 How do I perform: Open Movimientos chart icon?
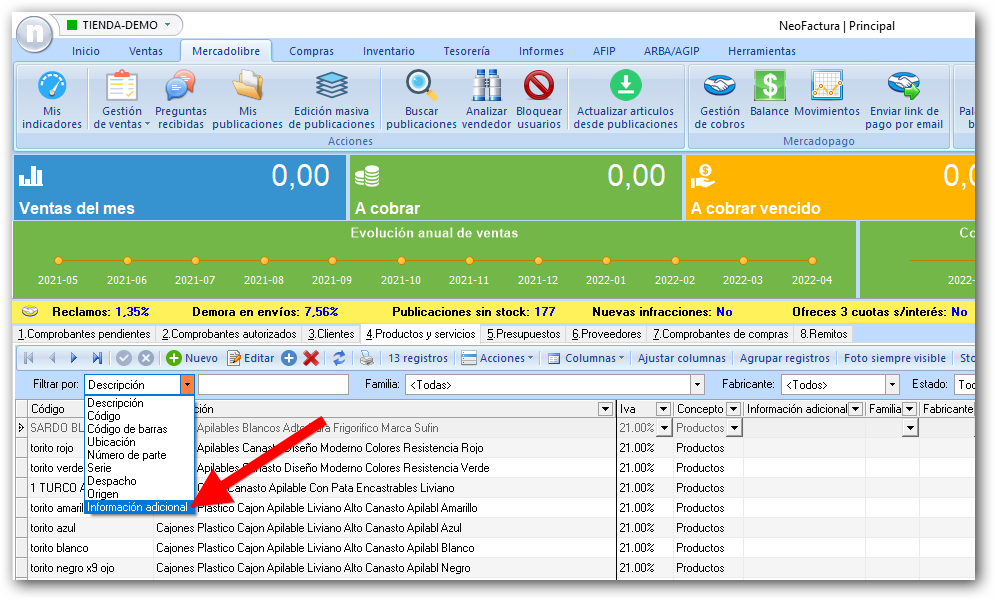click(826, 87)
